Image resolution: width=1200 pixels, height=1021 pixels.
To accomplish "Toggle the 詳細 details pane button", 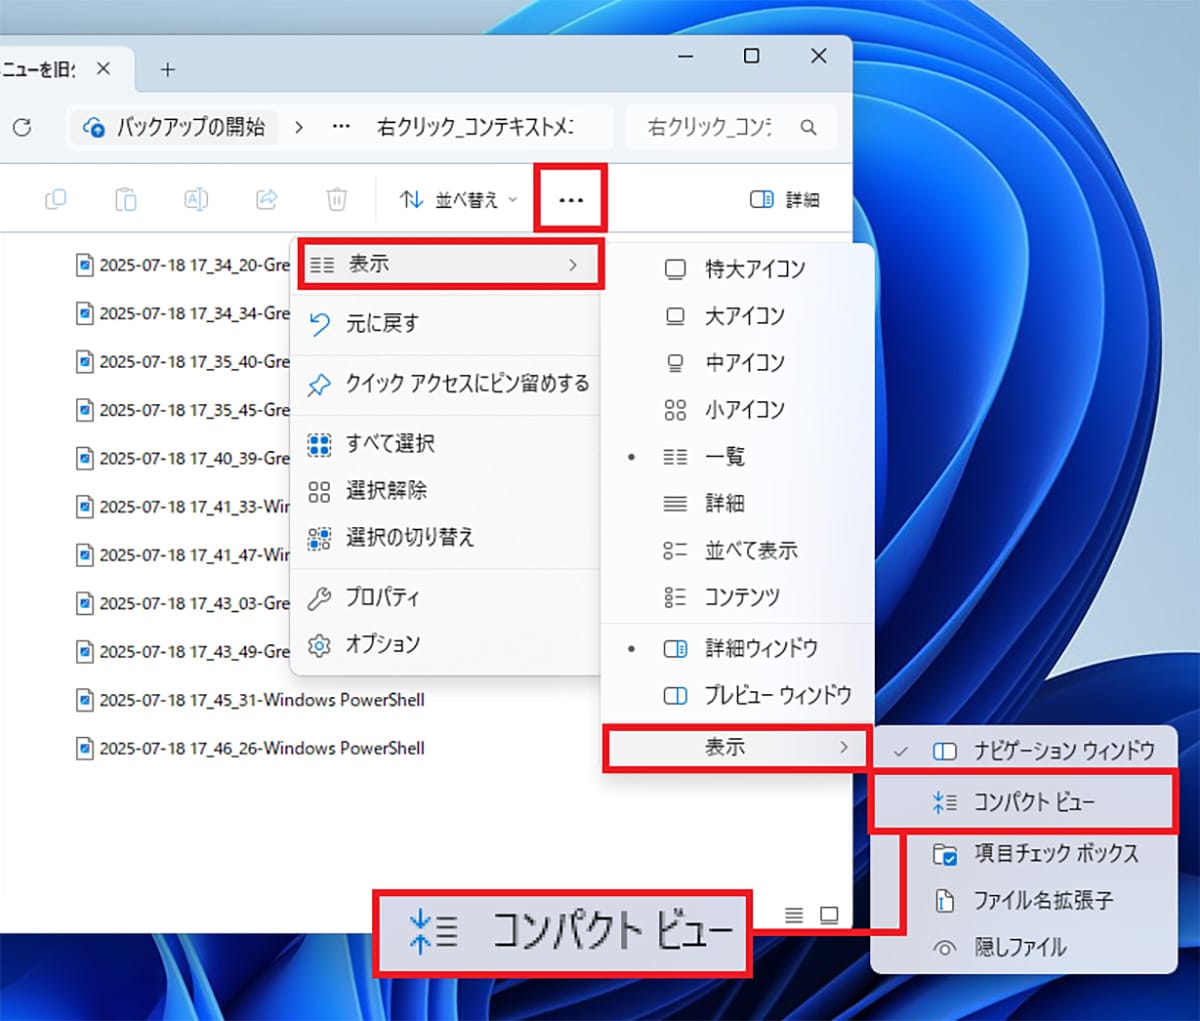I will click(x=785, y=199).
